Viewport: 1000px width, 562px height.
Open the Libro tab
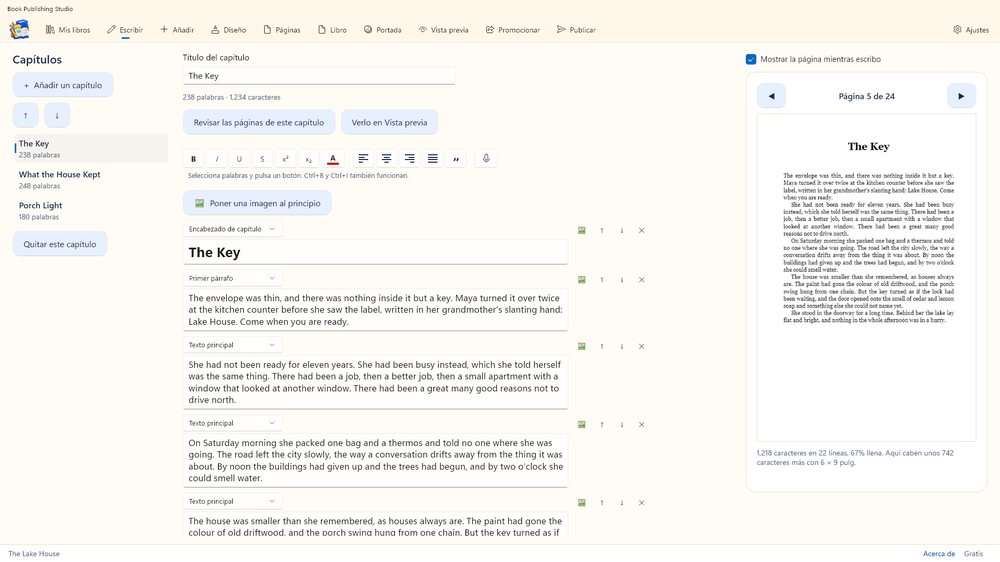[x=332, y=30]
